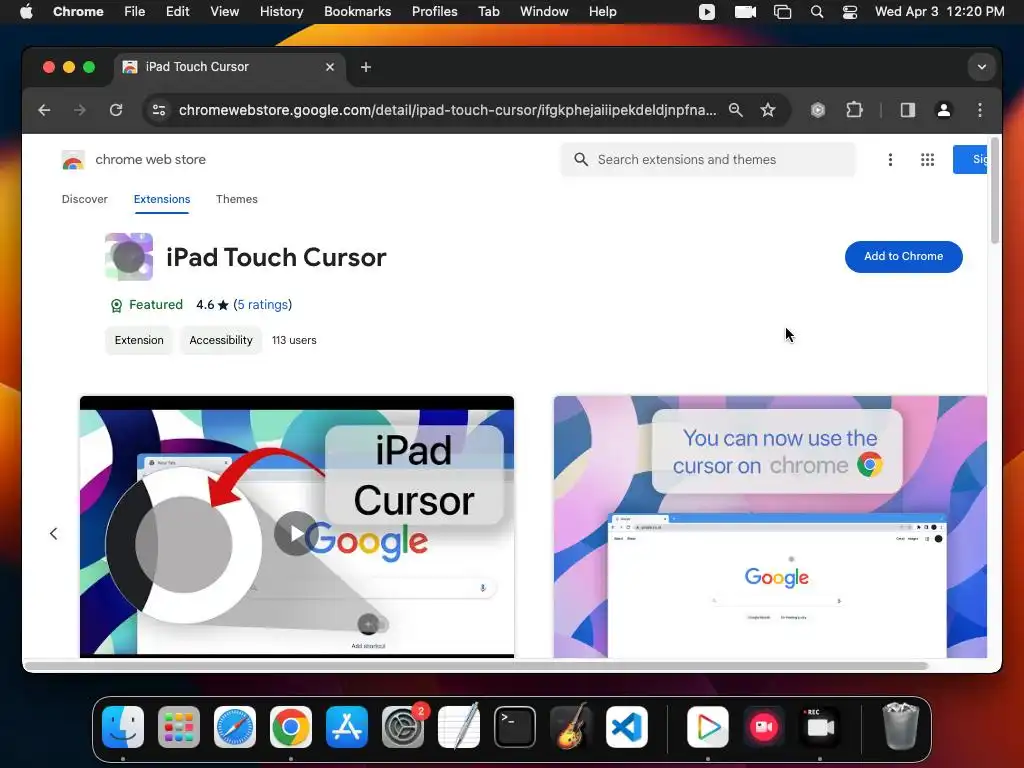Click the Wed Apr 3 12:20 PM clock
This screenshot has width=1024, height=768.
click(x=939, y=12)
